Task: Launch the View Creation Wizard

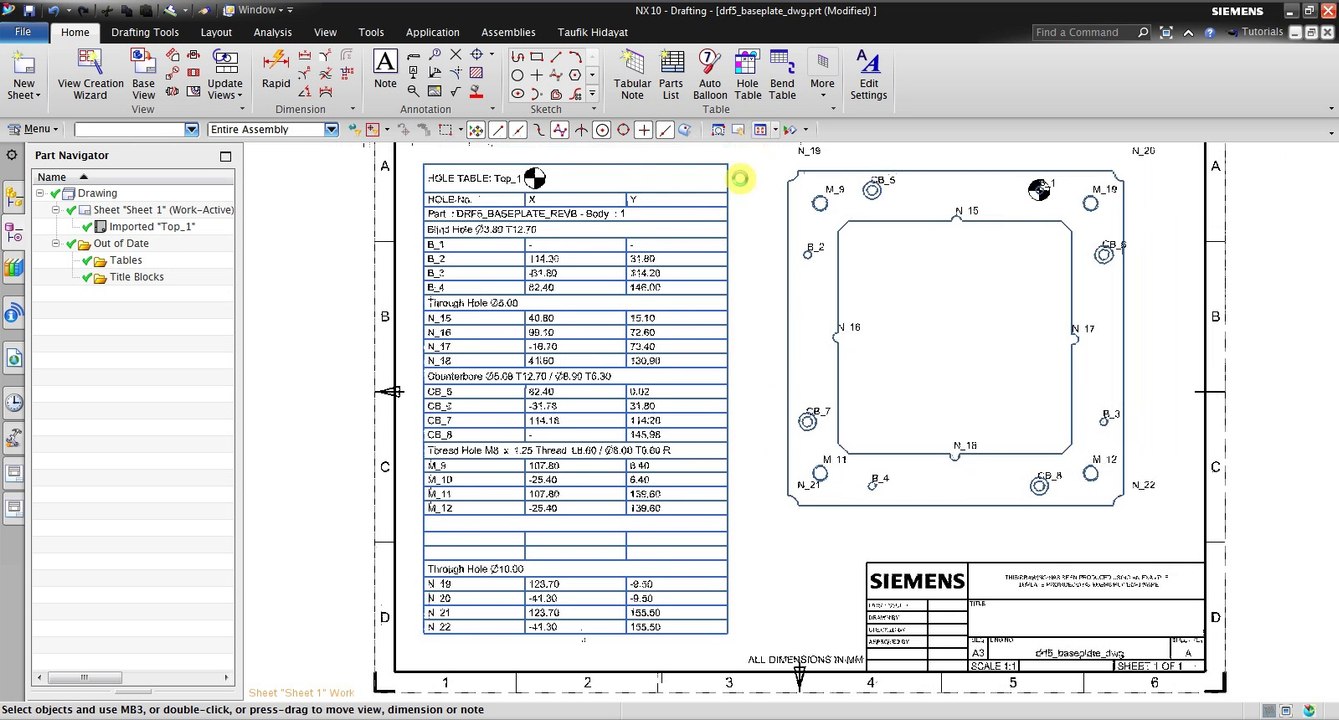Action: (90, 75)
